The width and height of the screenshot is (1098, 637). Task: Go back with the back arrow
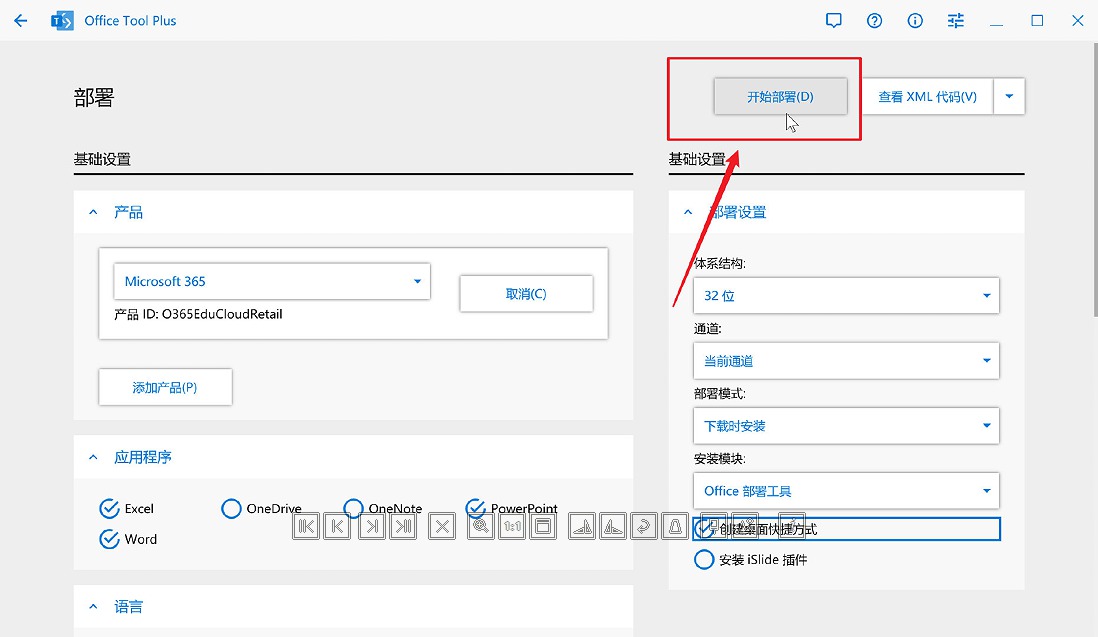coord(21,20)
